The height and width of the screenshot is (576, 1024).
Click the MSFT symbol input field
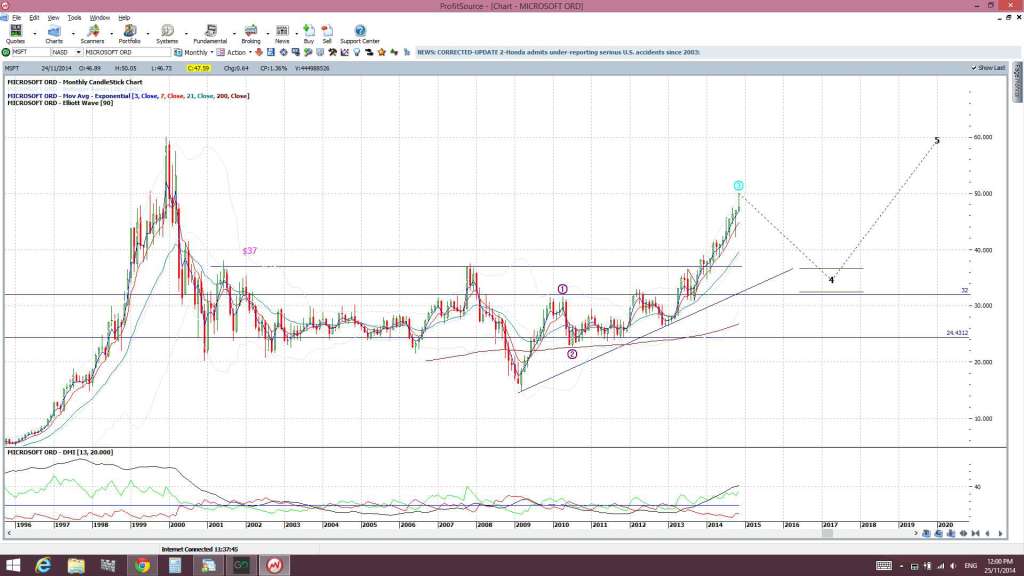[31, 52]
